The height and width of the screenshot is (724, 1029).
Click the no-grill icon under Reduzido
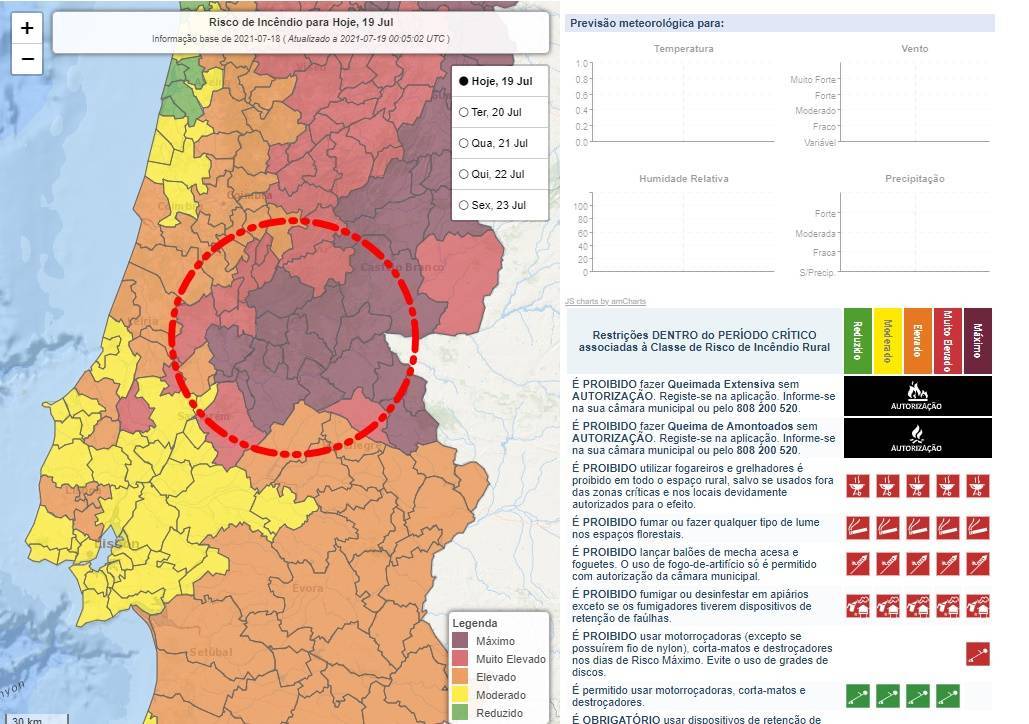(x=857, y=486)
